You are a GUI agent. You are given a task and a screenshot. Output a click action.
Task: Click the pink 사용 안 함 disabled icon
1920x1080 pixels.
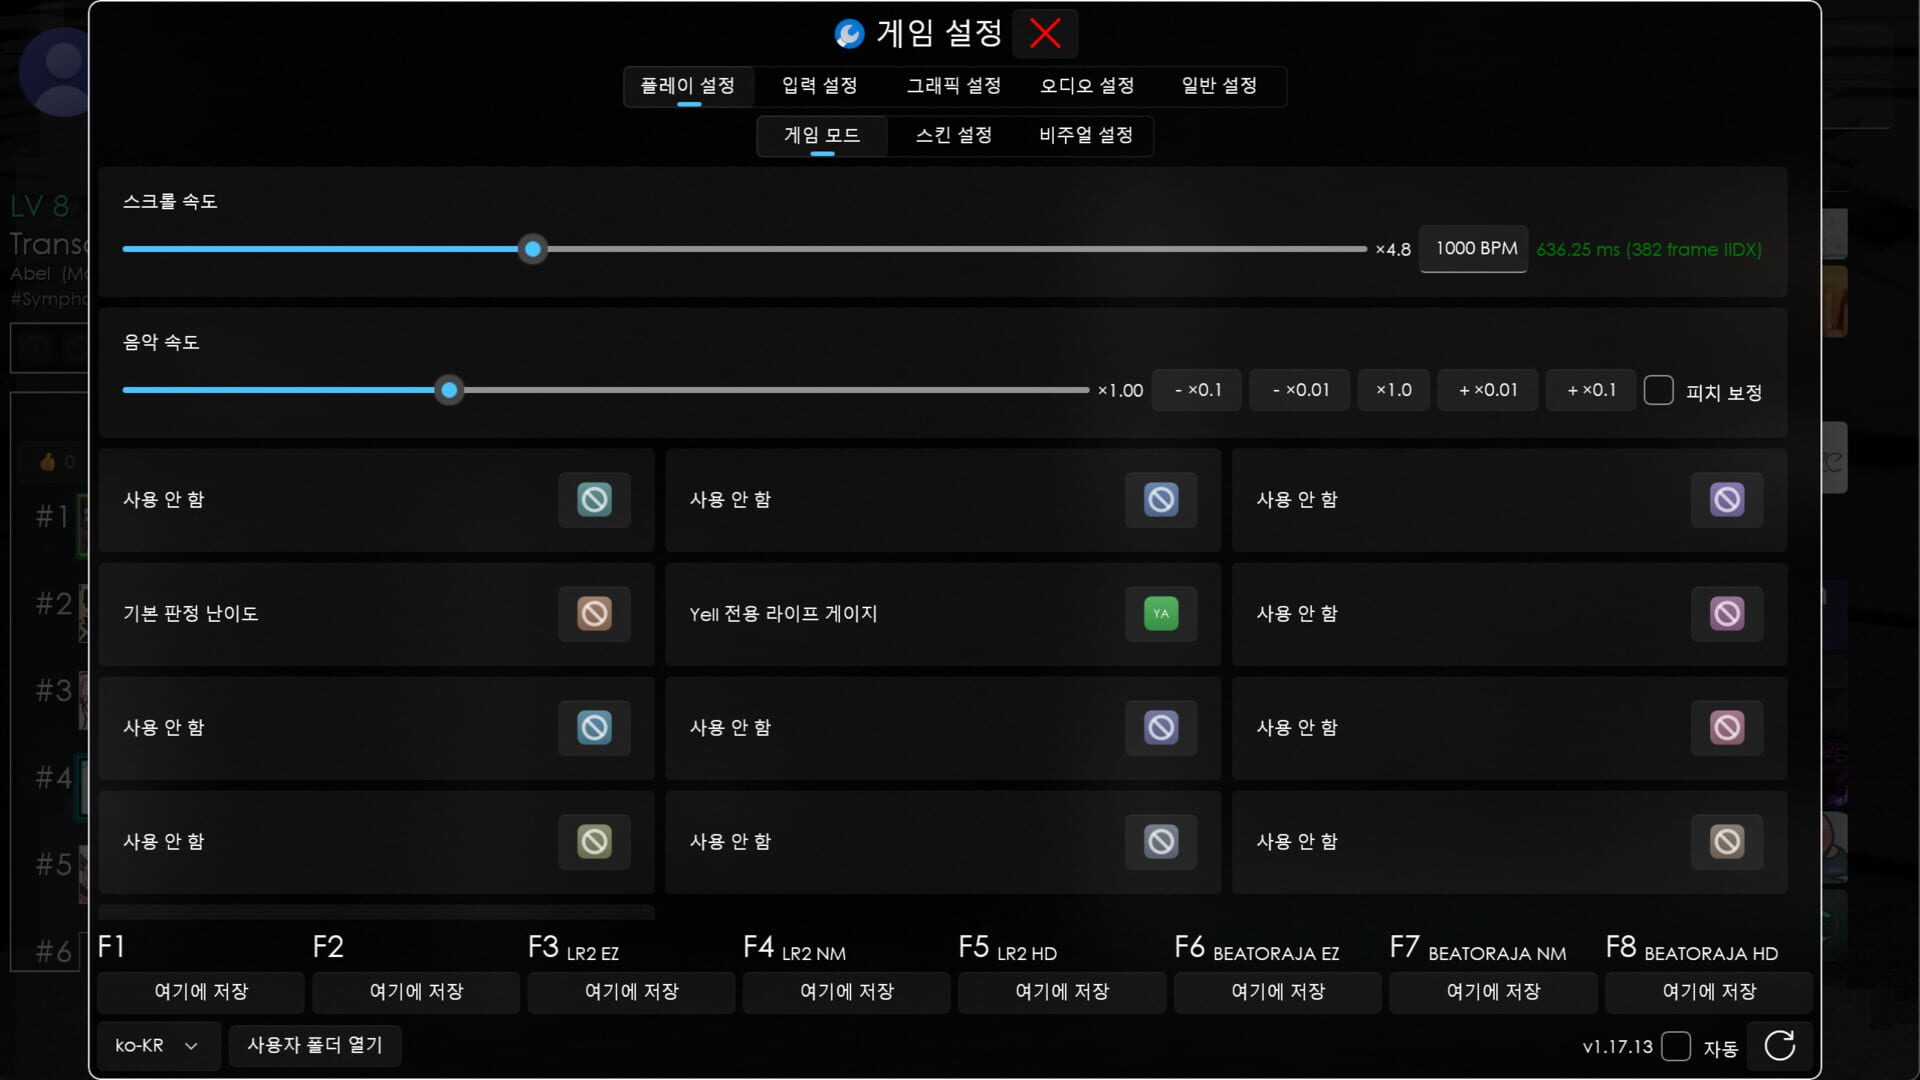coord(1727,727)
